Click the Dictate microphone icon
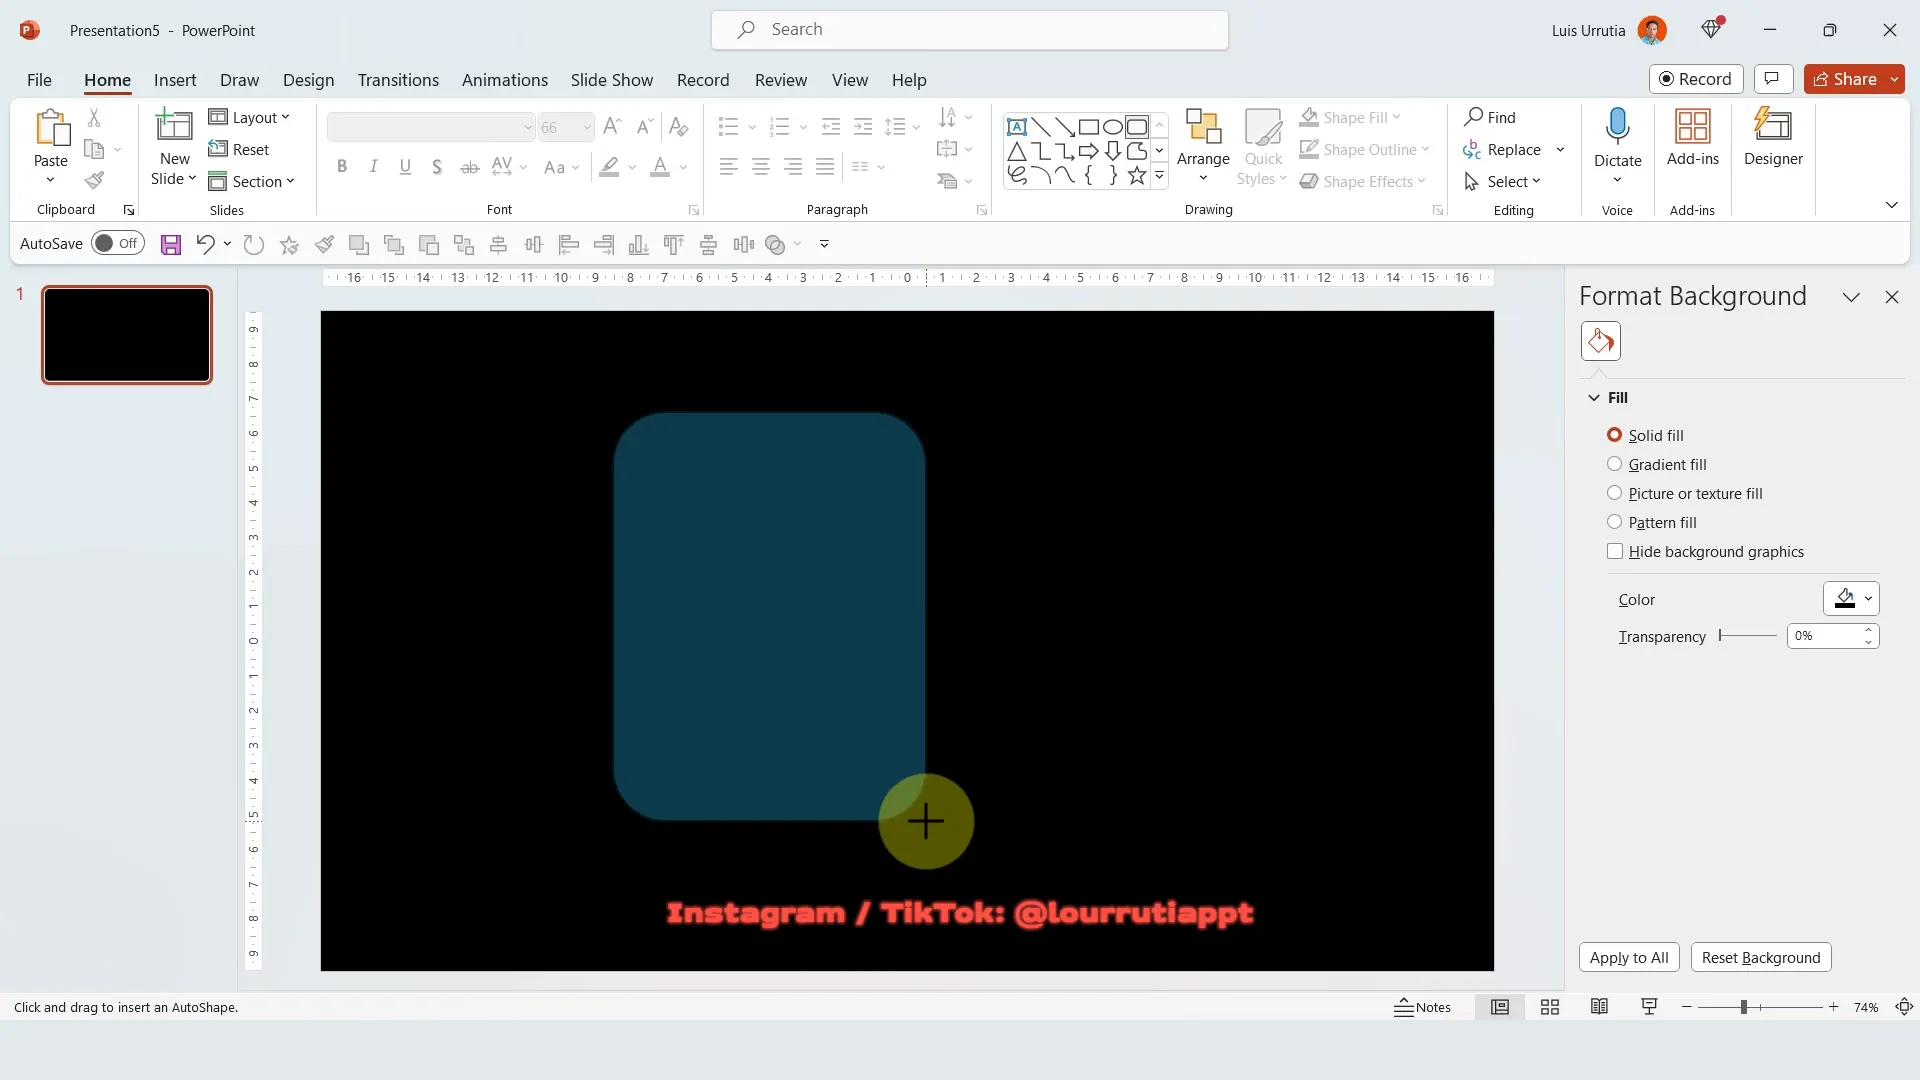This screenshot has height=1080, width=1920. click(1617, 127)
